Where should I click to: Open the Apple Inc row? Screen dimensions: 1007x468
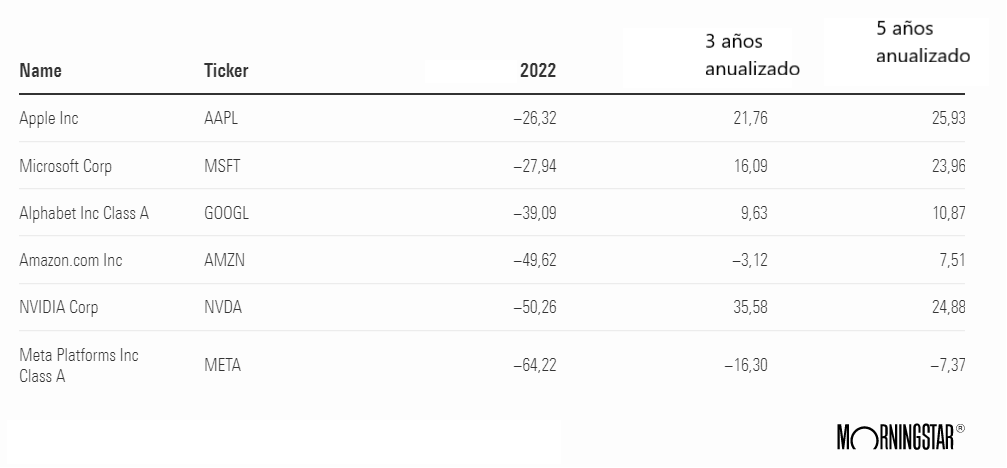(x=49, y=118)
